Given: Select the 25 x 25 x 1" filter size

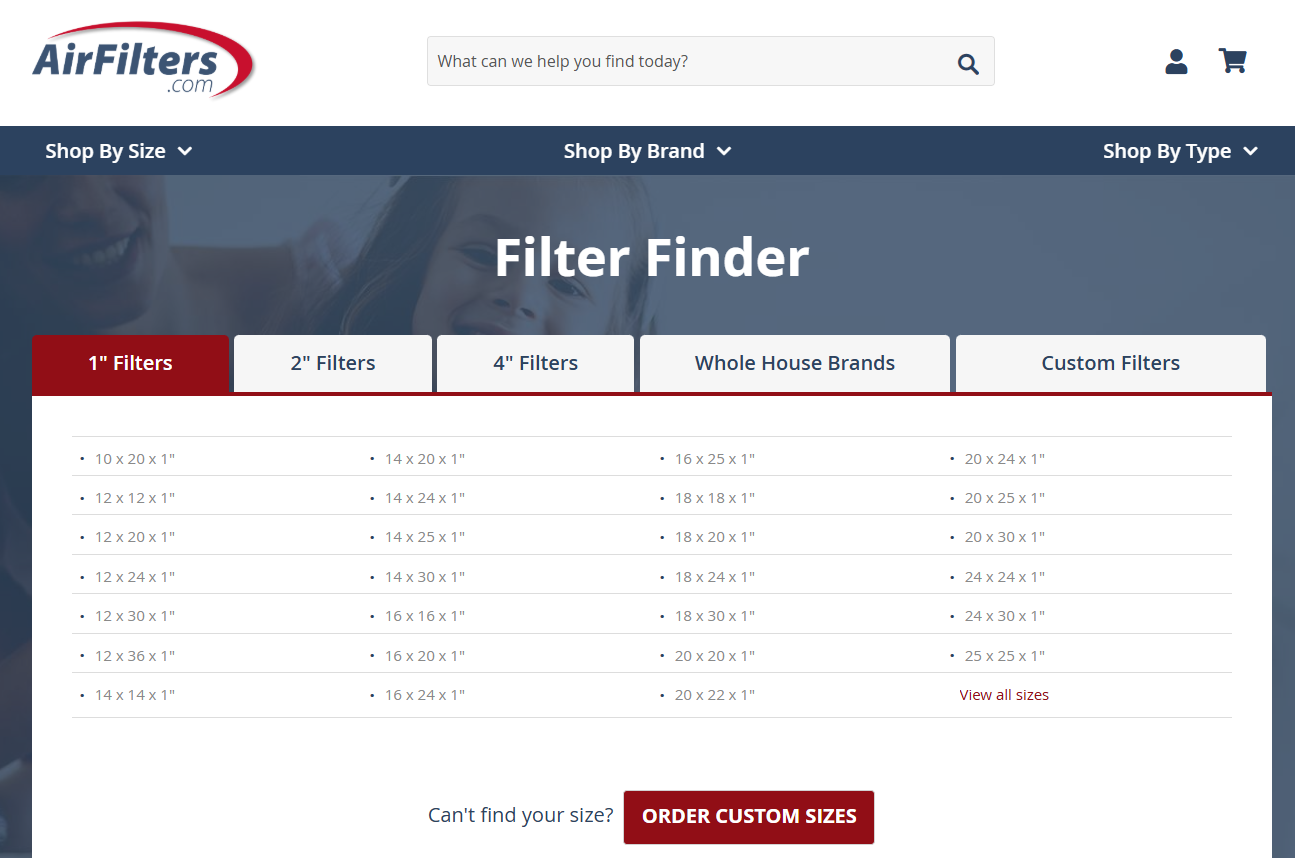Looking at the screenshot, I should tap(1004, 655).
